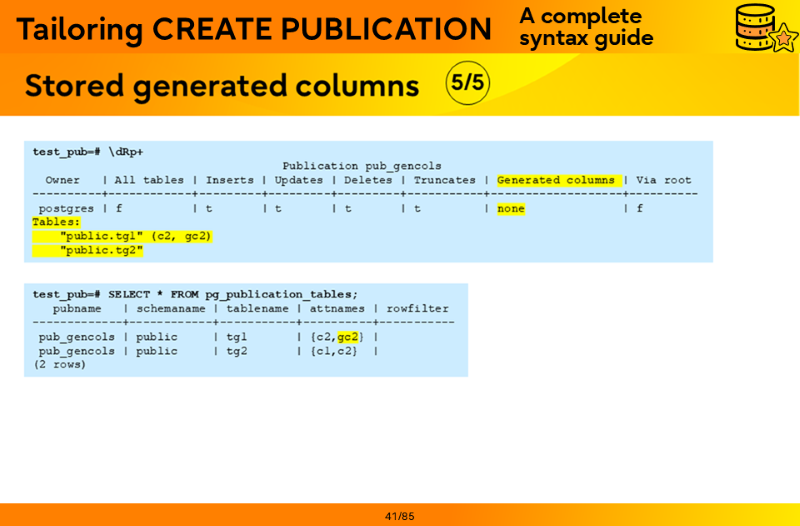Viewport: 800px width, 526px height.
Task: Click the highlighted "public.tg2" entry
Action: 101,250
